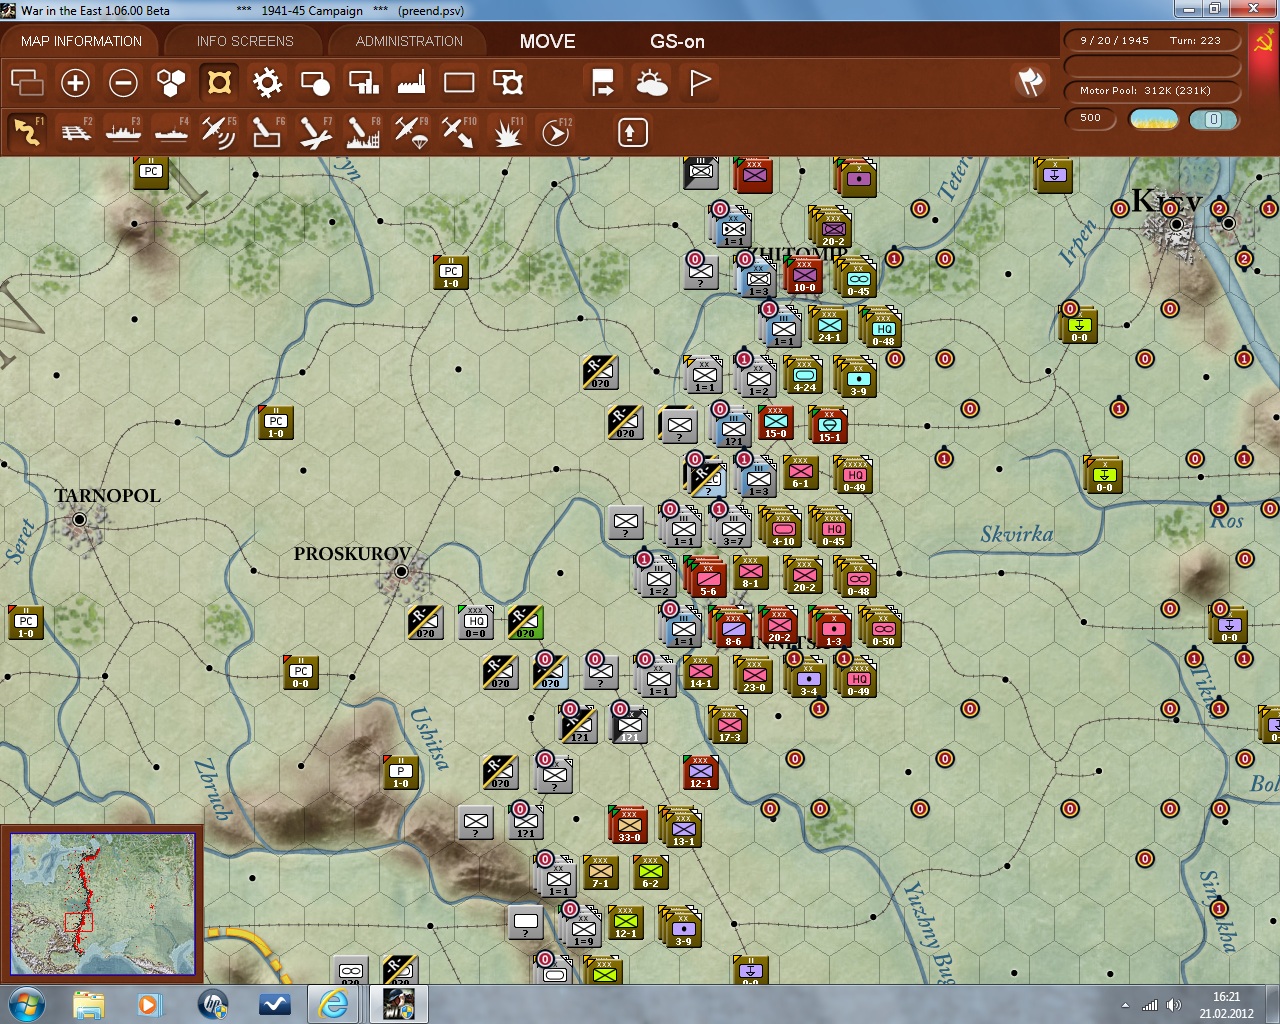
Task: Click the crossed white flags button
Action: tap(1030, 82)
